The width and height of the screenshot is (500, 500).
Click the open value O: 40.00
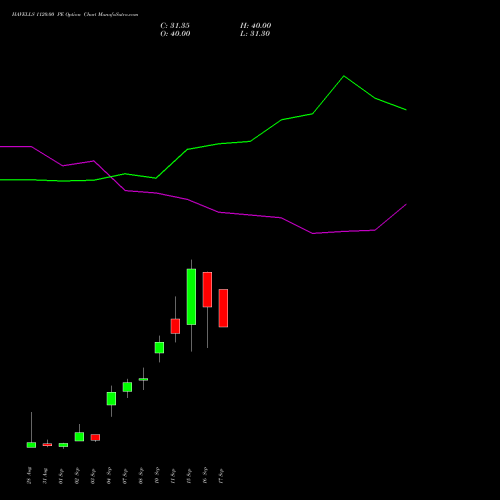point(175,34)
